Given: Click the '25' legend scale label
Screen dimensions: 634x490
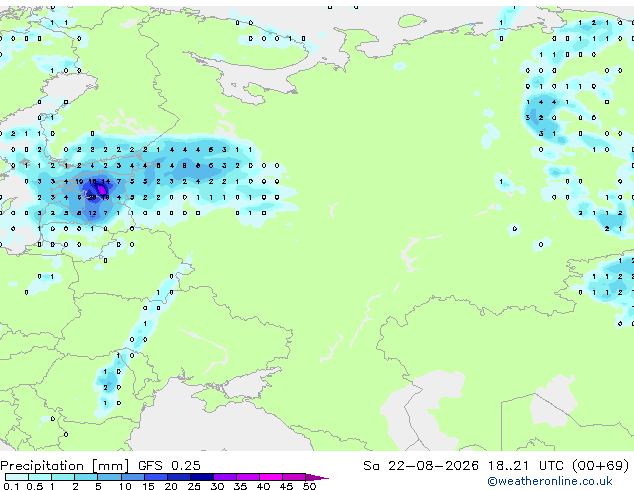Looking at the screenshot, I should pos(194,486).
